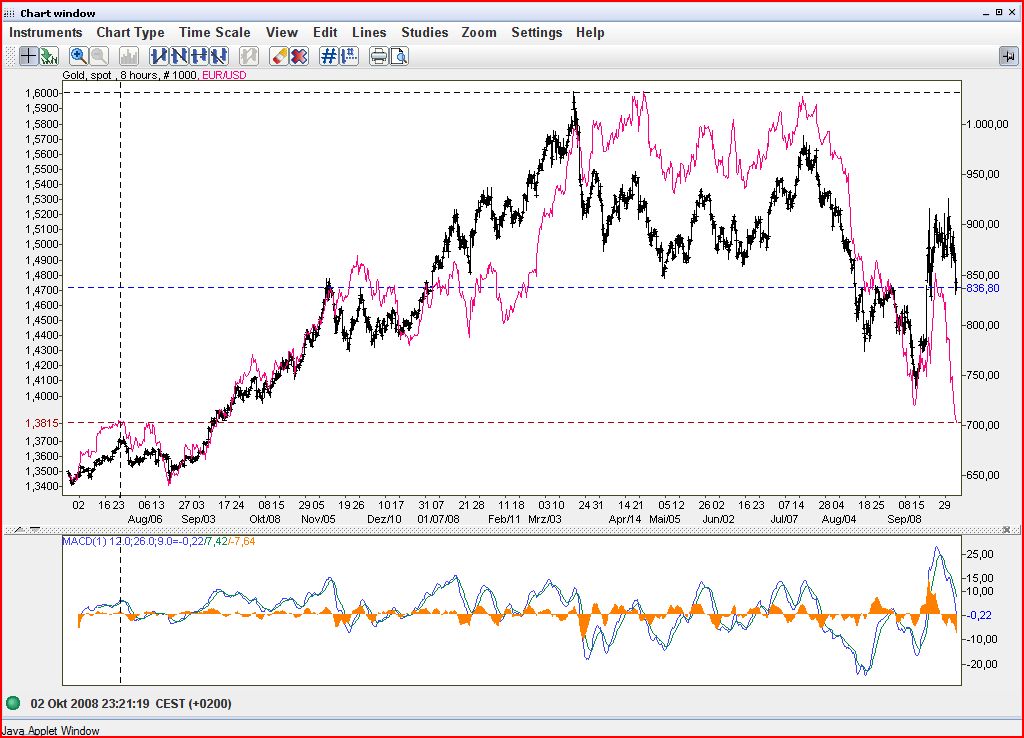Click the 1,6000 left axis label
1024x738 pixels.
[42, 93]
